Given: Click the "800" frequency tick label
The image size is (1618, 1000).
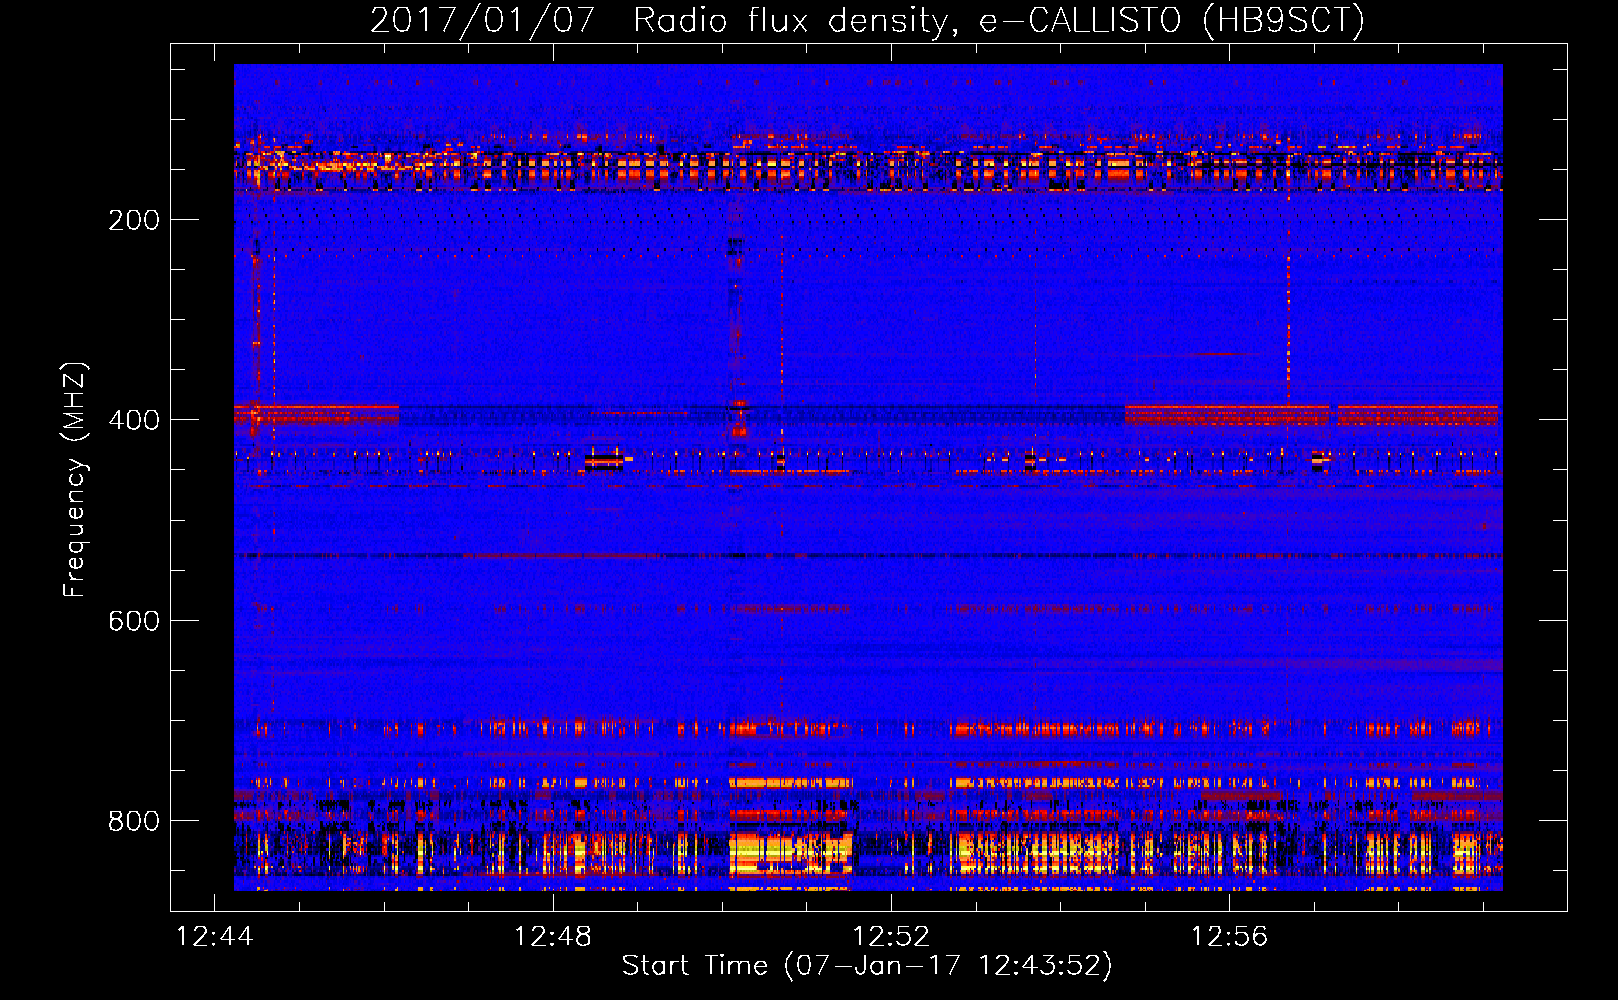Looking at the screenshot, I should pos(134,821).
